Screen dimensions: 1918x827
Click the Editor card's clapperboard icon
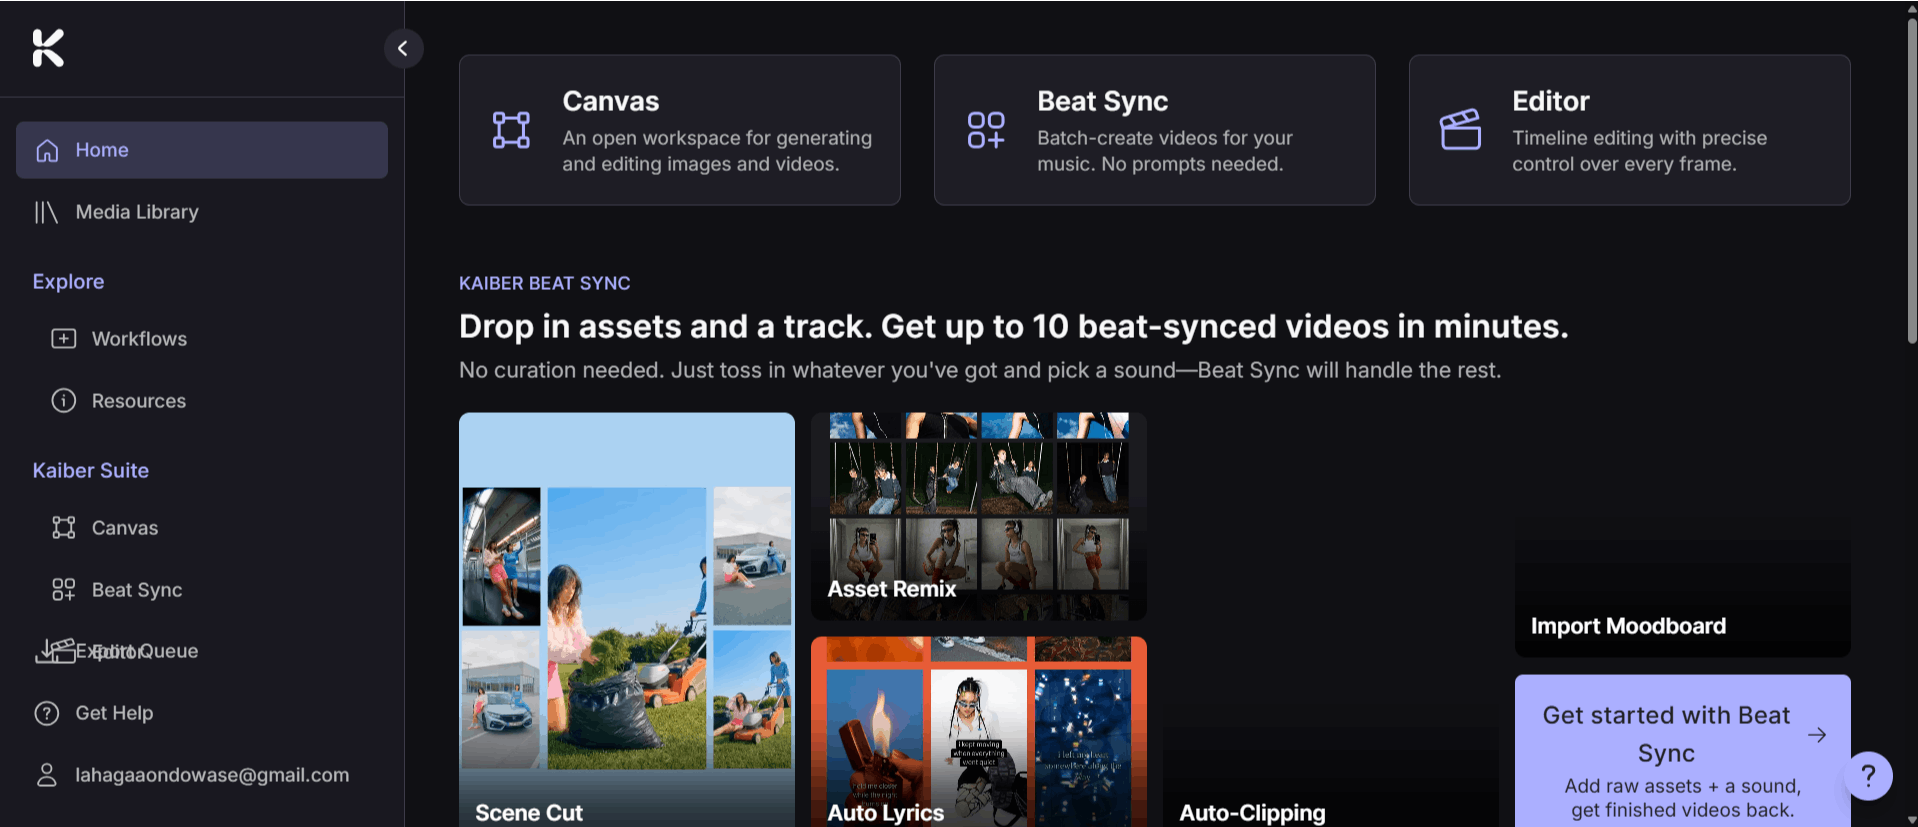click(x=1461, y=130)
